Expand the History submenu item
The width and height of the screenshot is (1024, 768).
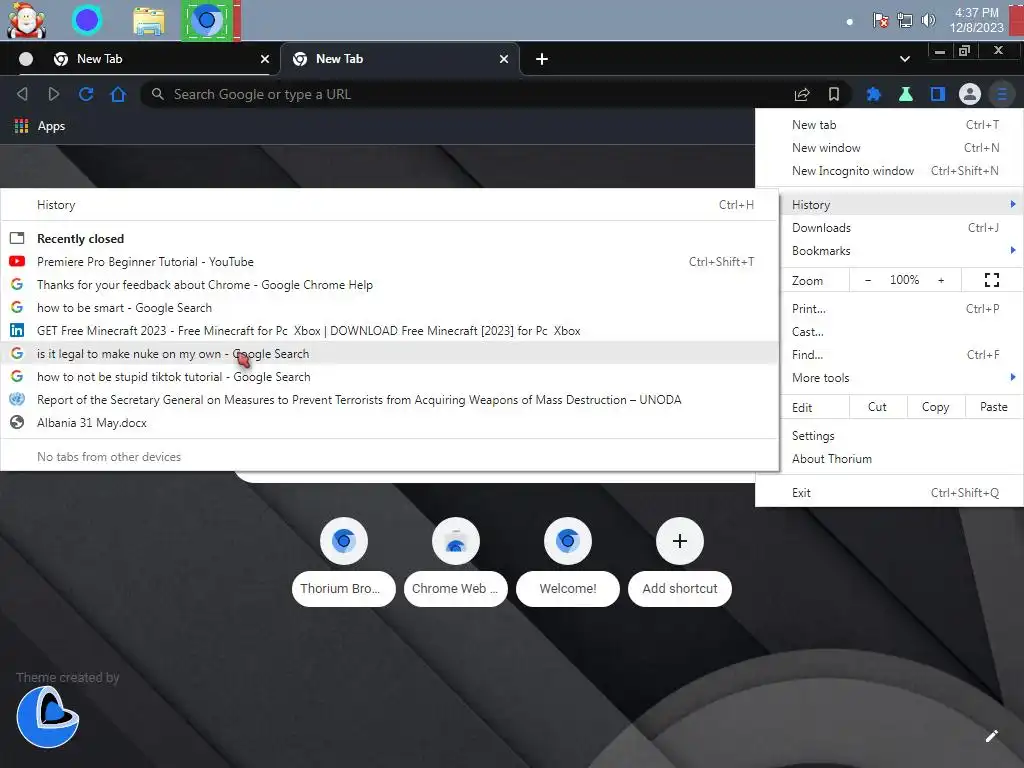click(x=902, y=204)
